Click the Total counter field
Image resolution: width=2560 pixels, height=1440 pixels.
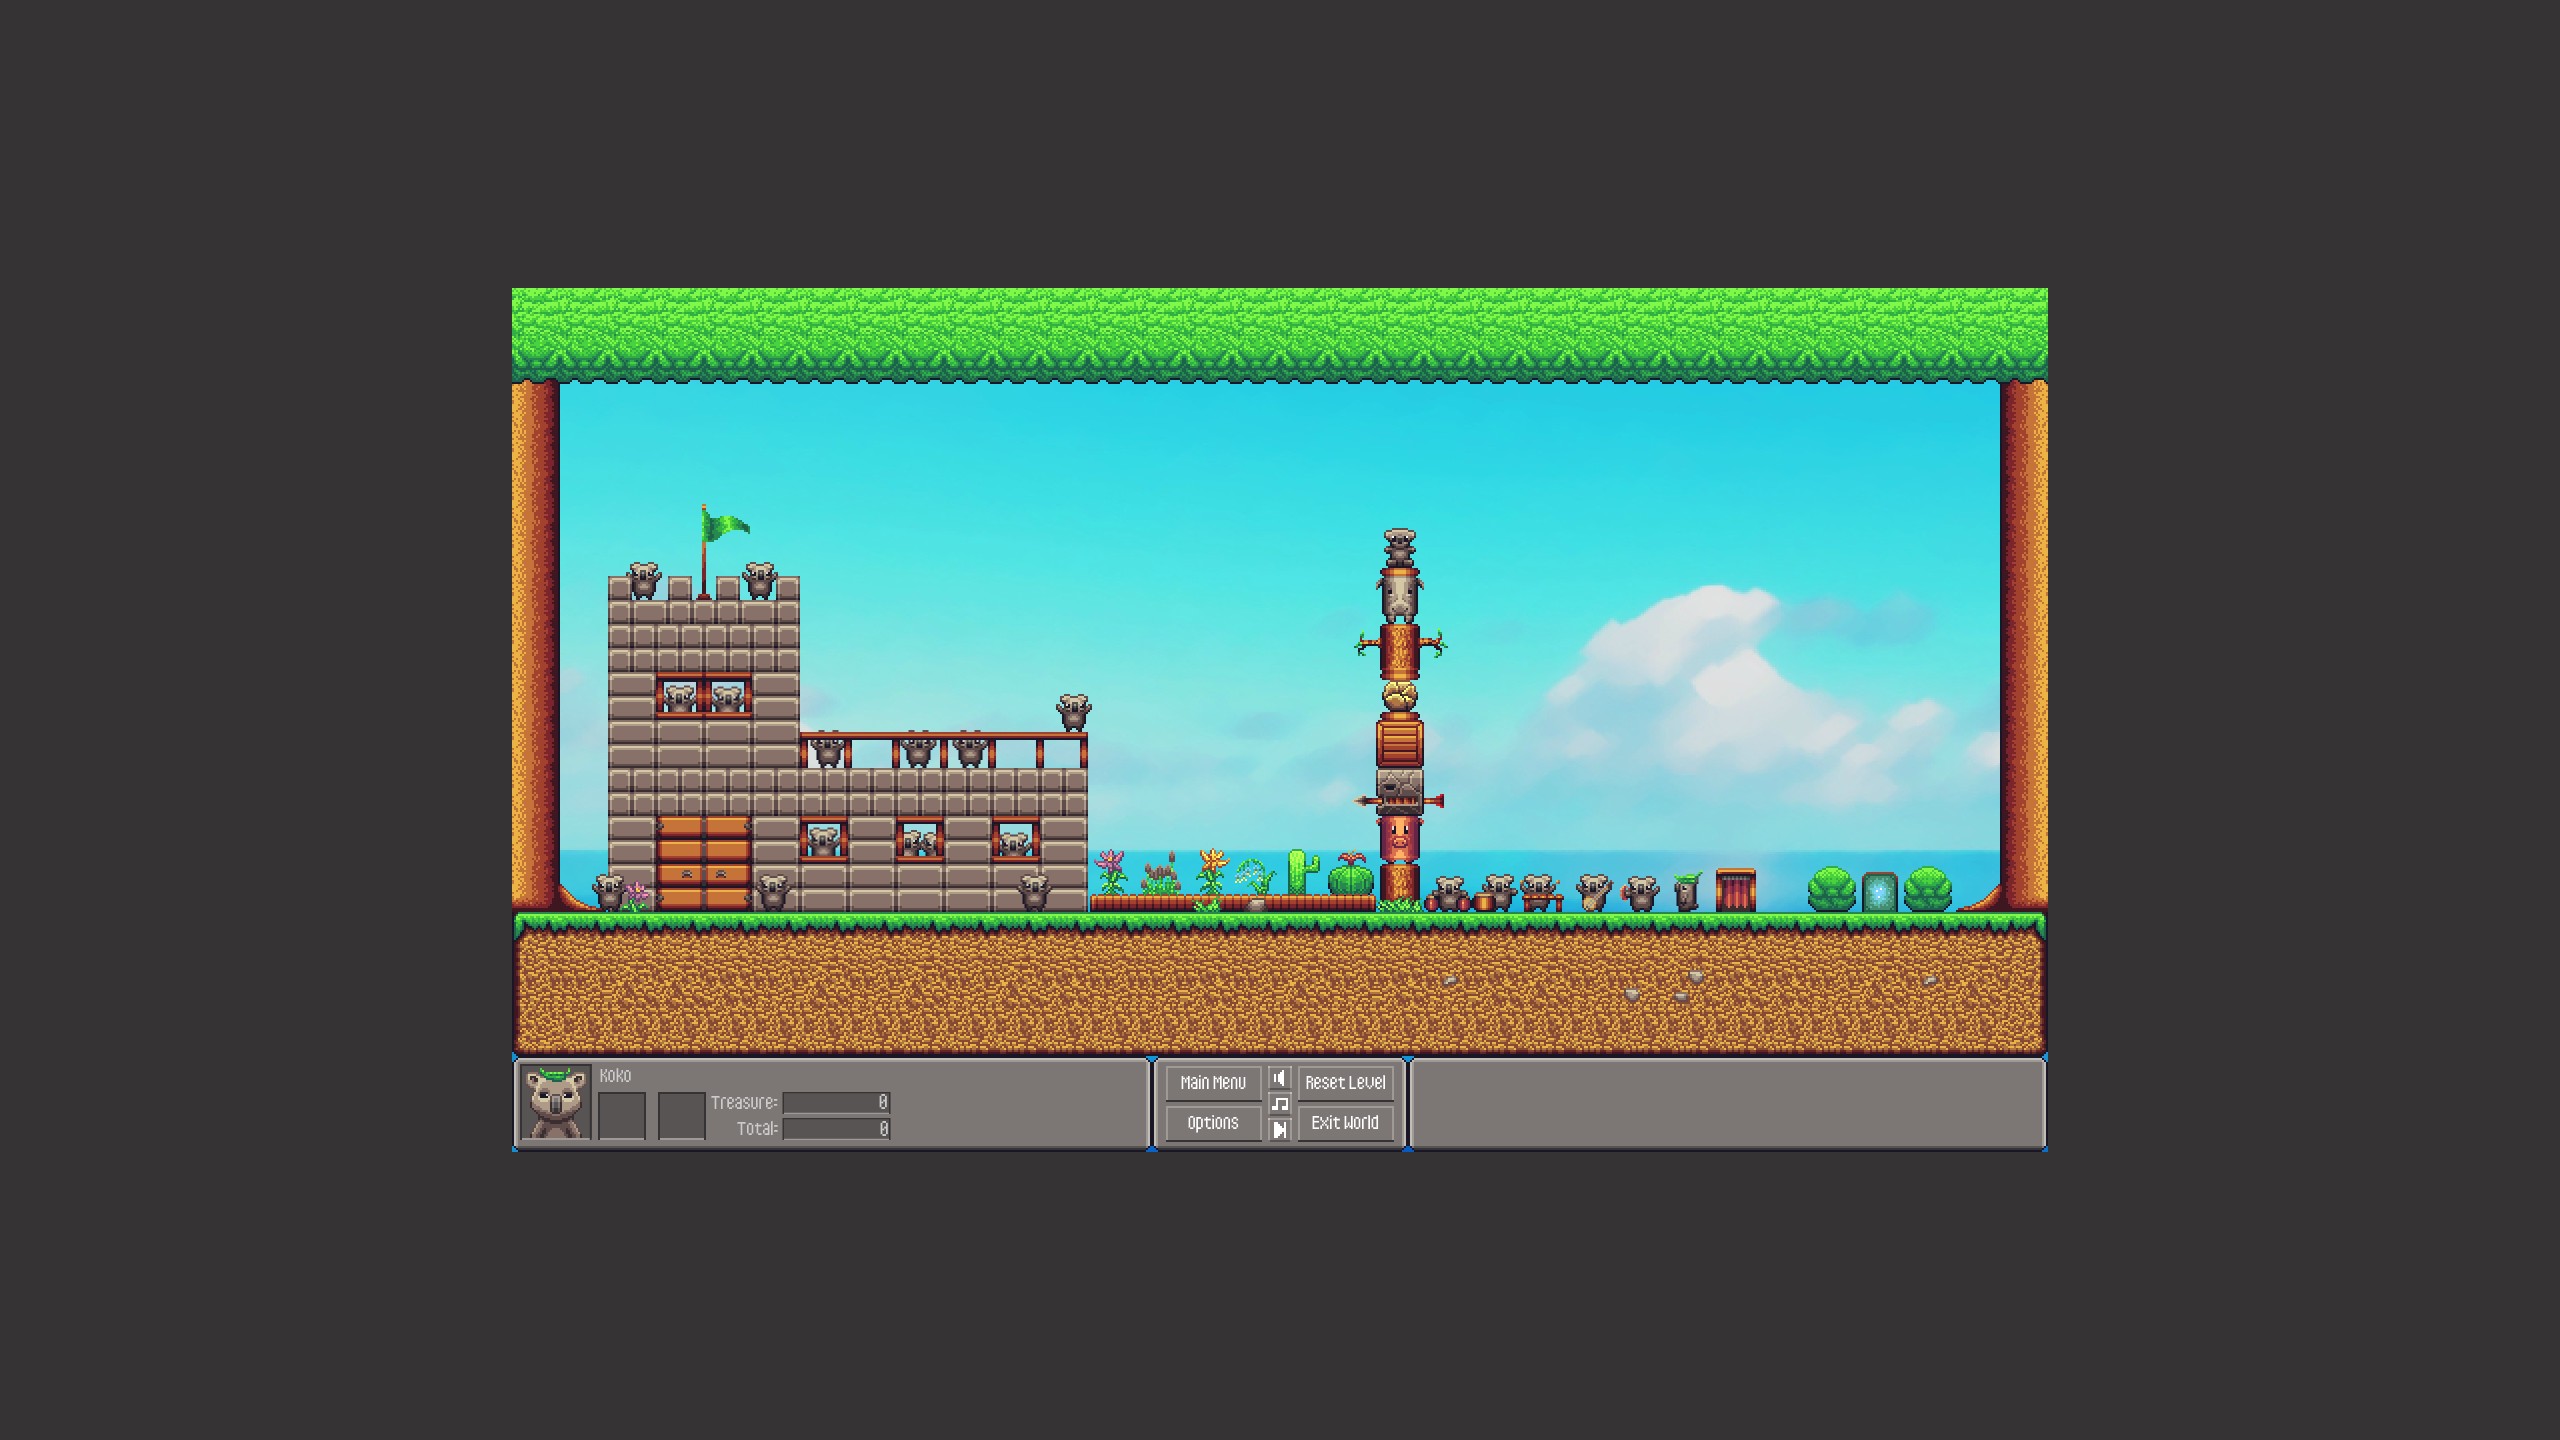[836, 1128]
